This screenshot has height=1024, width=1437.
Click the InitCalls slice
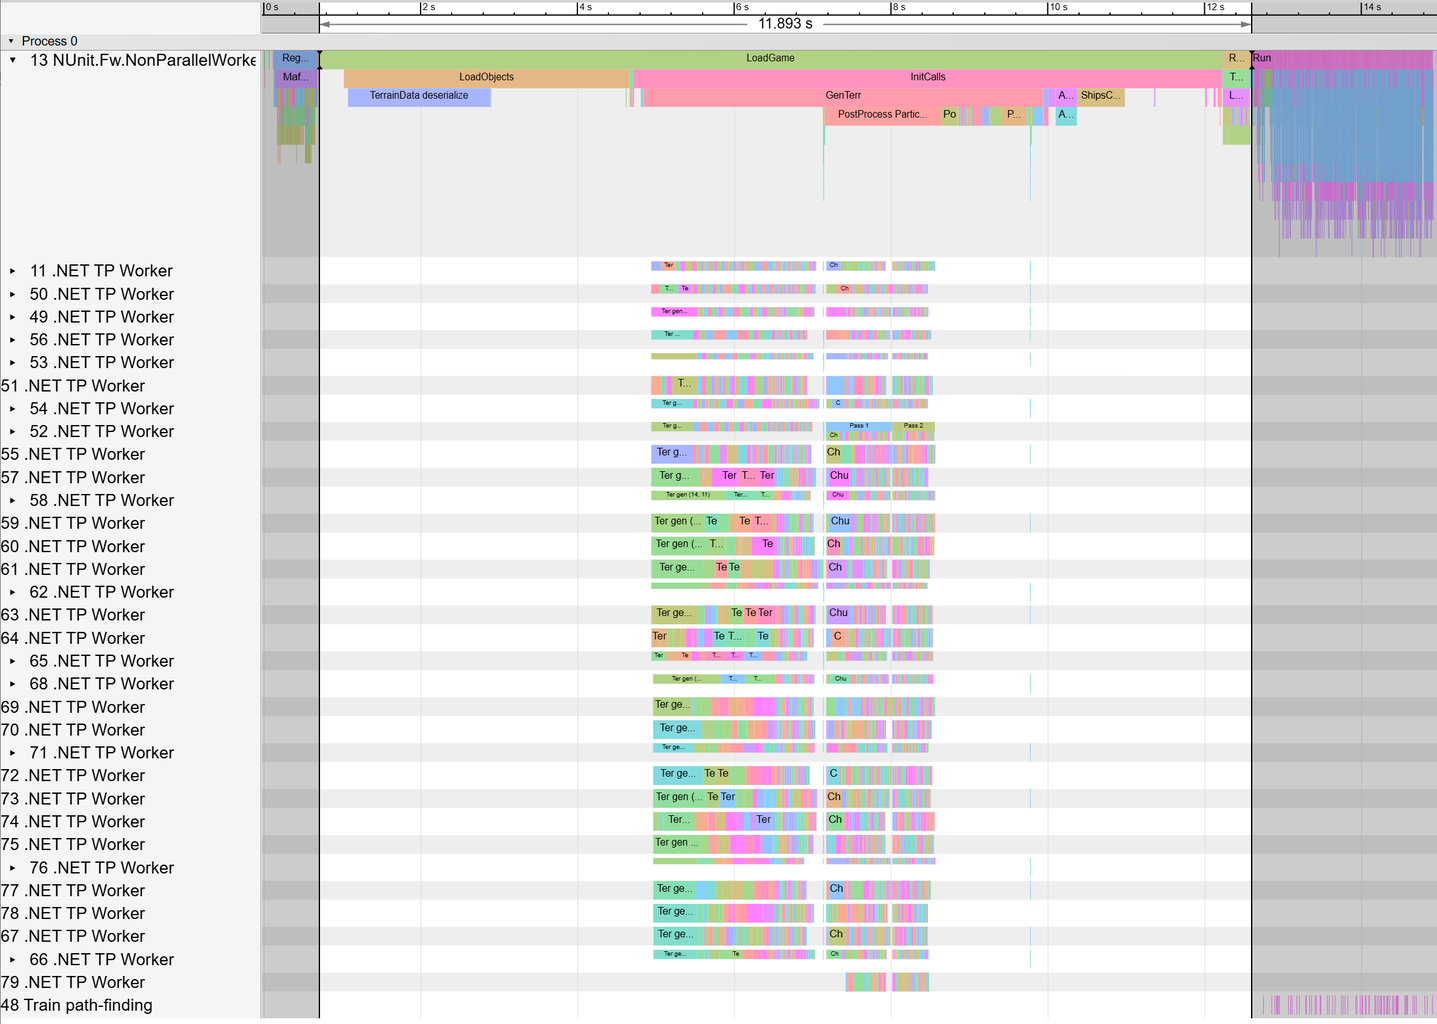(x=927, y=77)
